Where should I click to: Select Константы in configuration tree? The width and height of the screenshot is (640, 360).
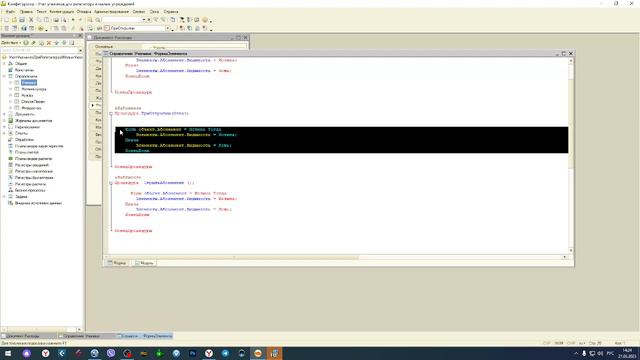click(x=24, y=70)
